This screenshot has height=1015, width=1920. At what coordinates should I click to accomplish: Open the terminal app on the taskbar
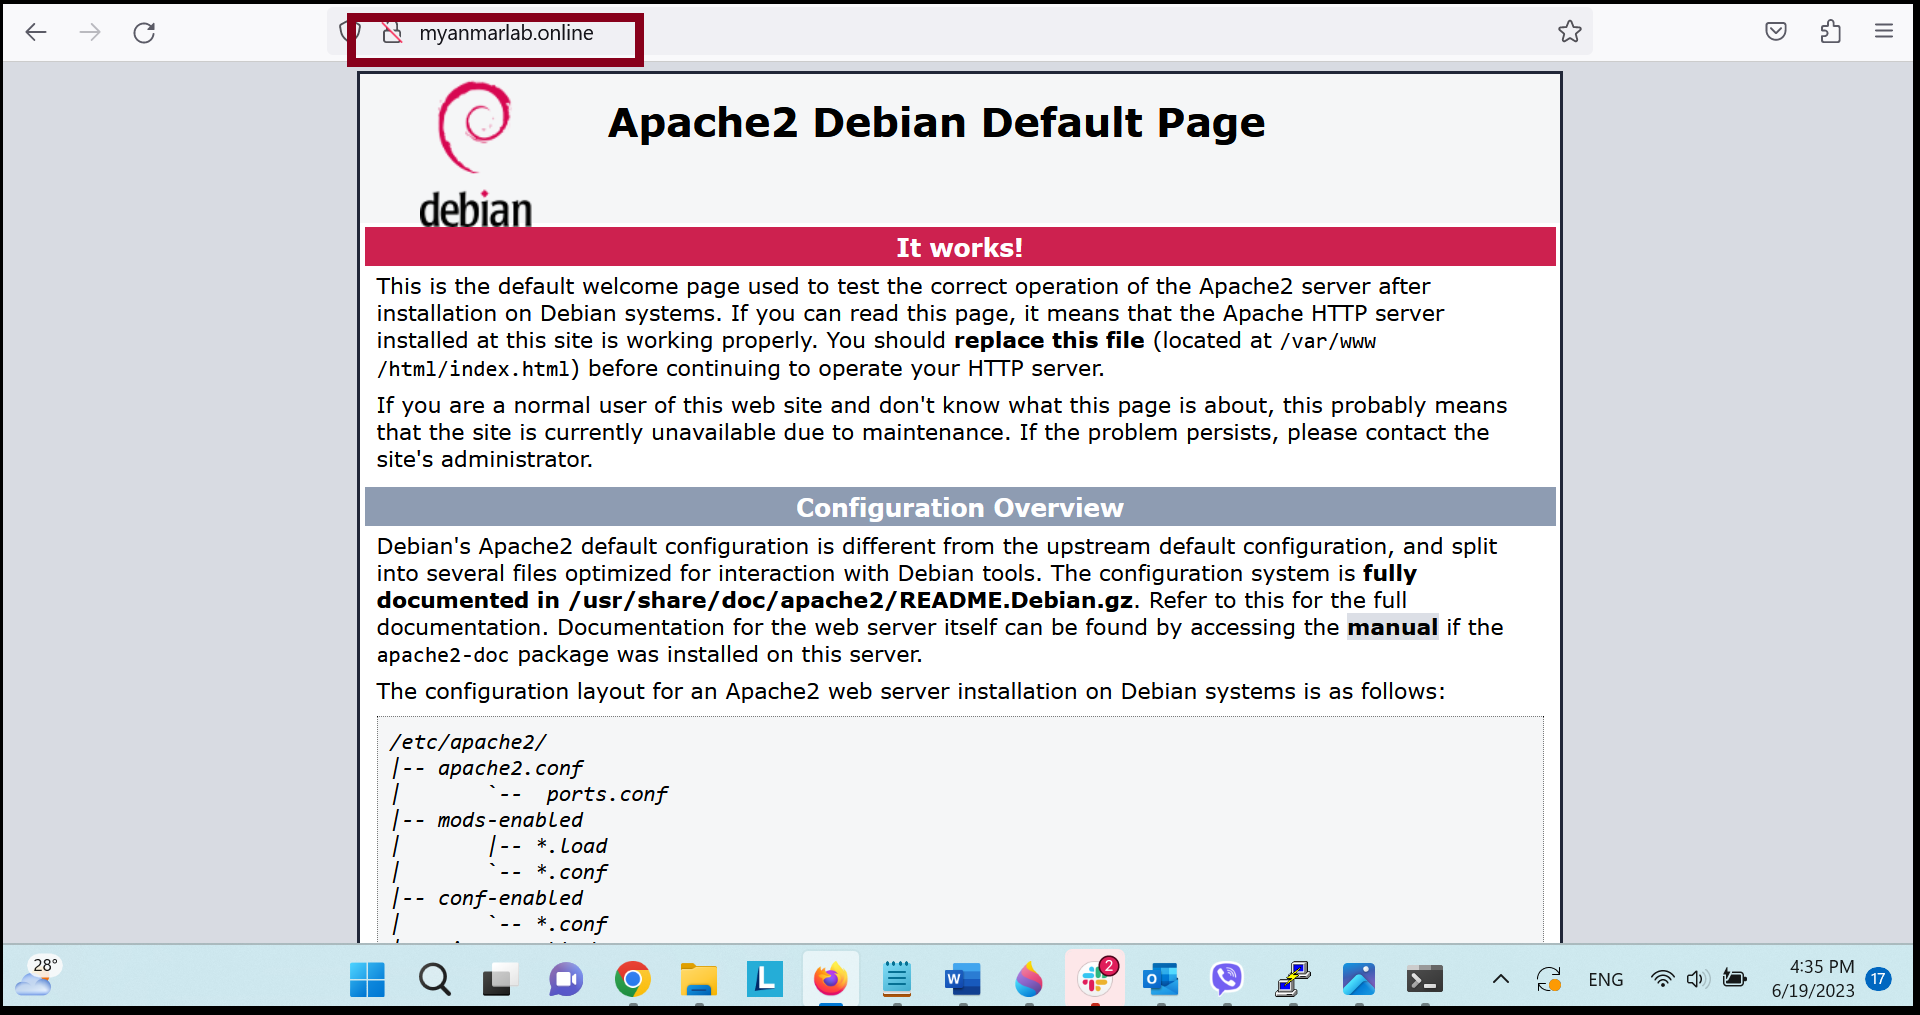[x=1425, y=979]
